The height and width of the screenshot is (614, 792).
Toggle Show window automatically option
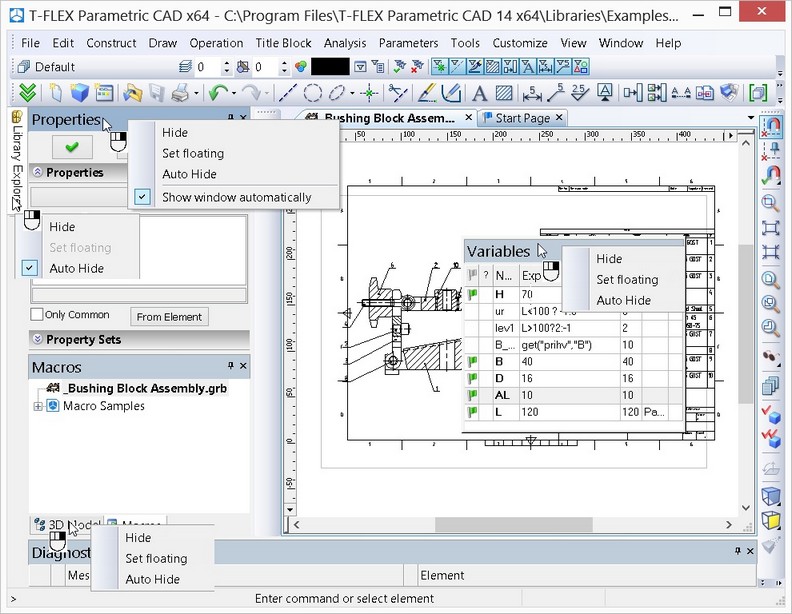pos(236,197)
